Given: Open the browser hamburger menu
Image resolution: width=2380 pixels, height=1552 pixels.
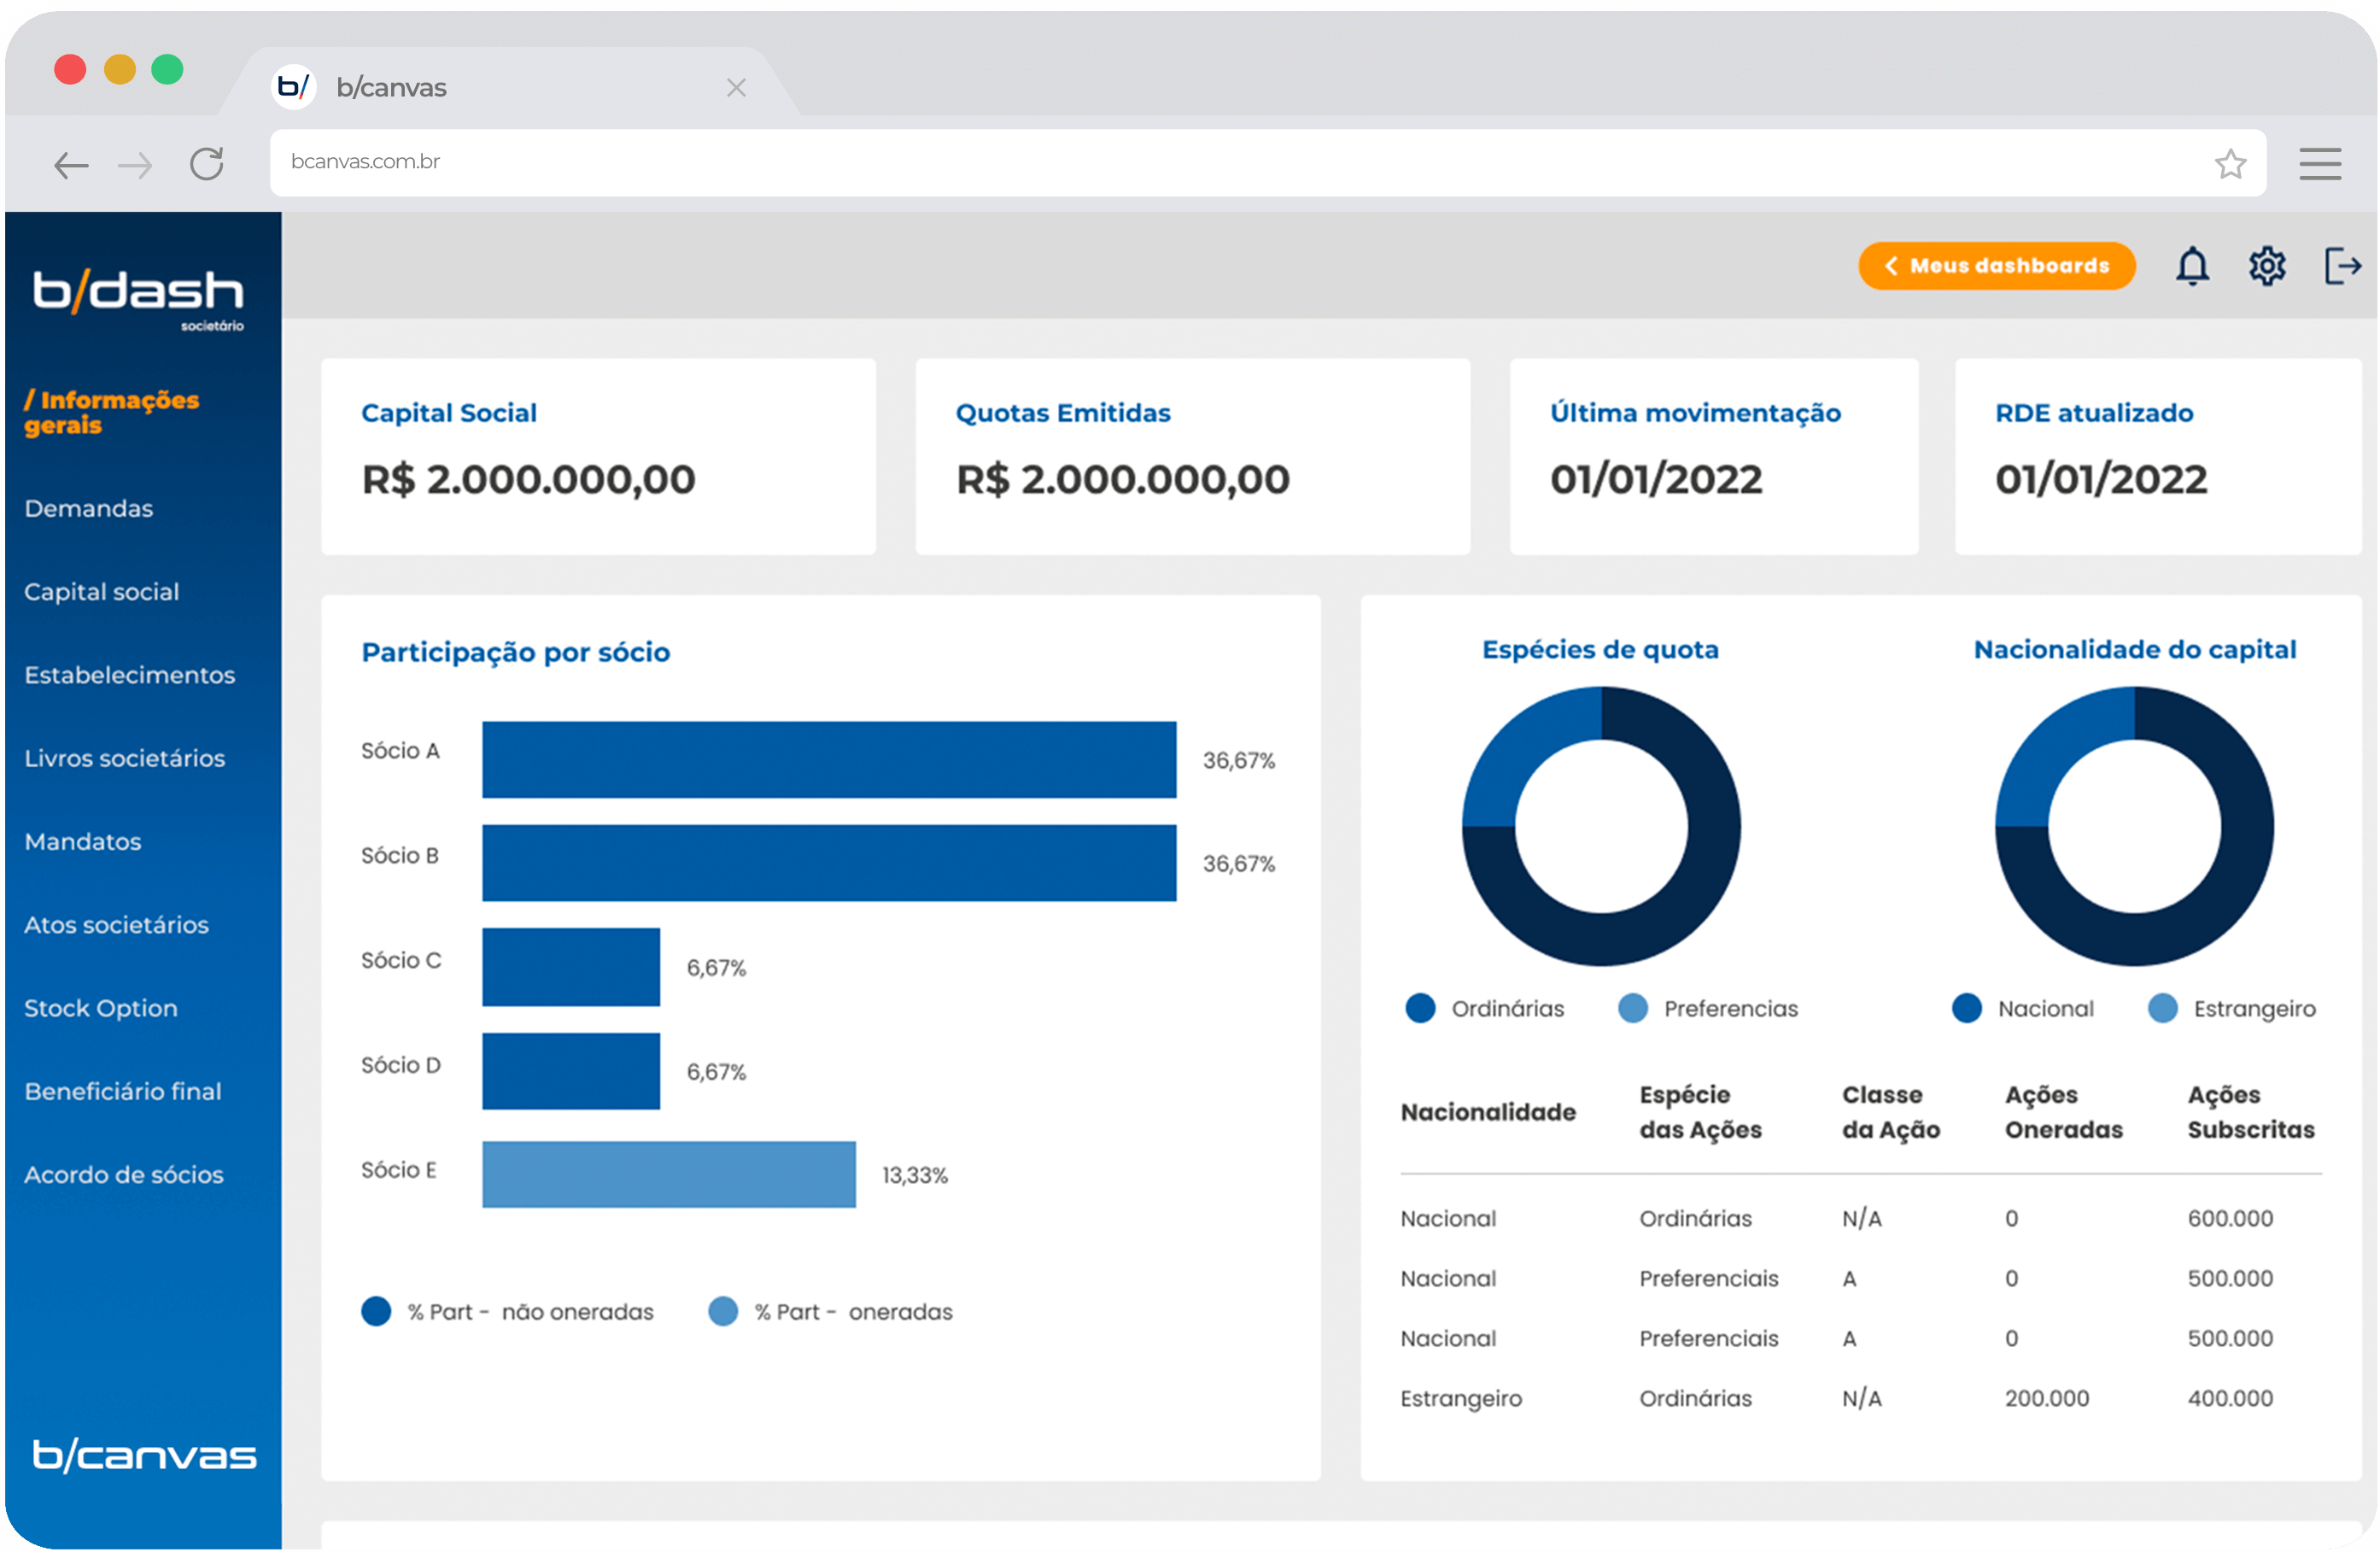Looking at the screenshot, I should pyautogui.click(x=2320, y=163).
